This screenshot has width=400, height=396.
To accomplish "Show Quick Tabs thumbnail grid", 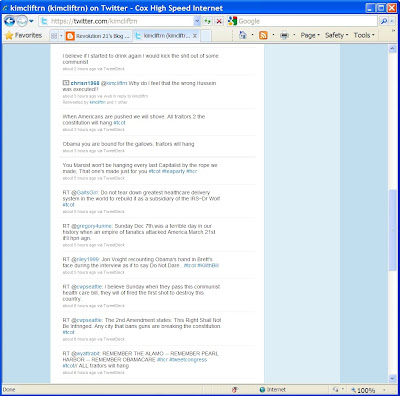I will click(54, 36).
